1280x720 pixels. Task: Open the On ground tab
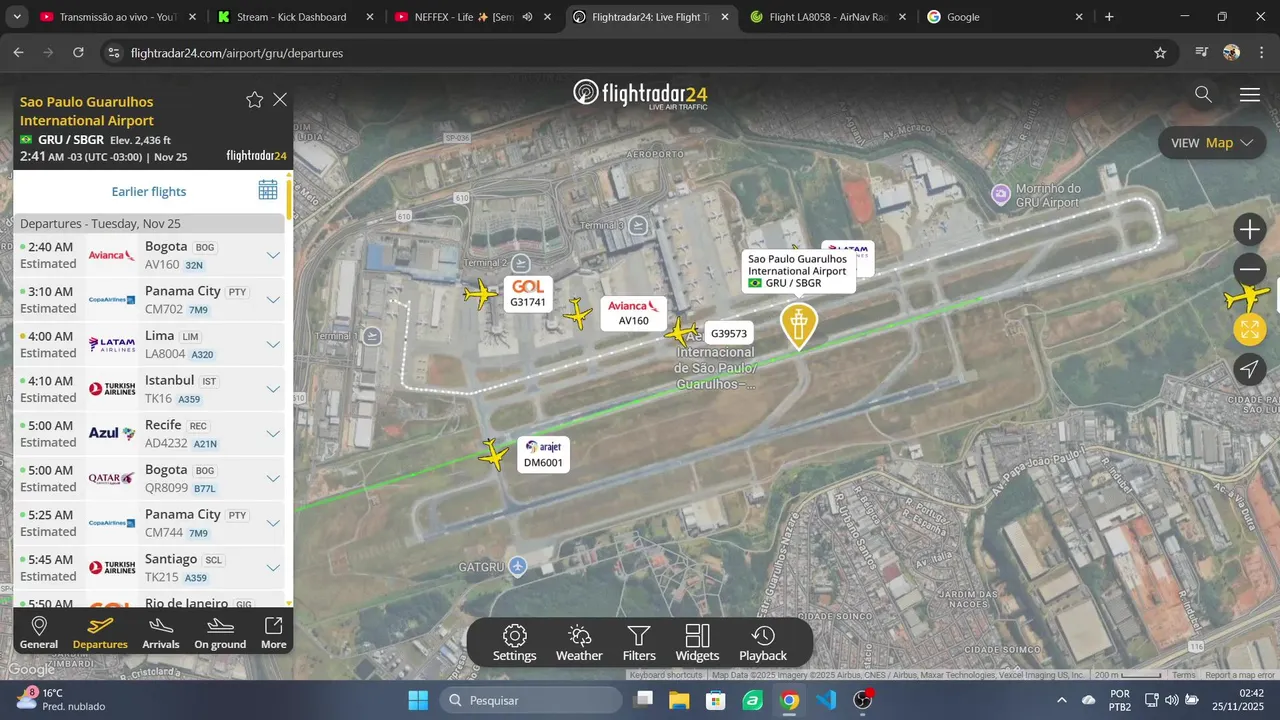220,633
